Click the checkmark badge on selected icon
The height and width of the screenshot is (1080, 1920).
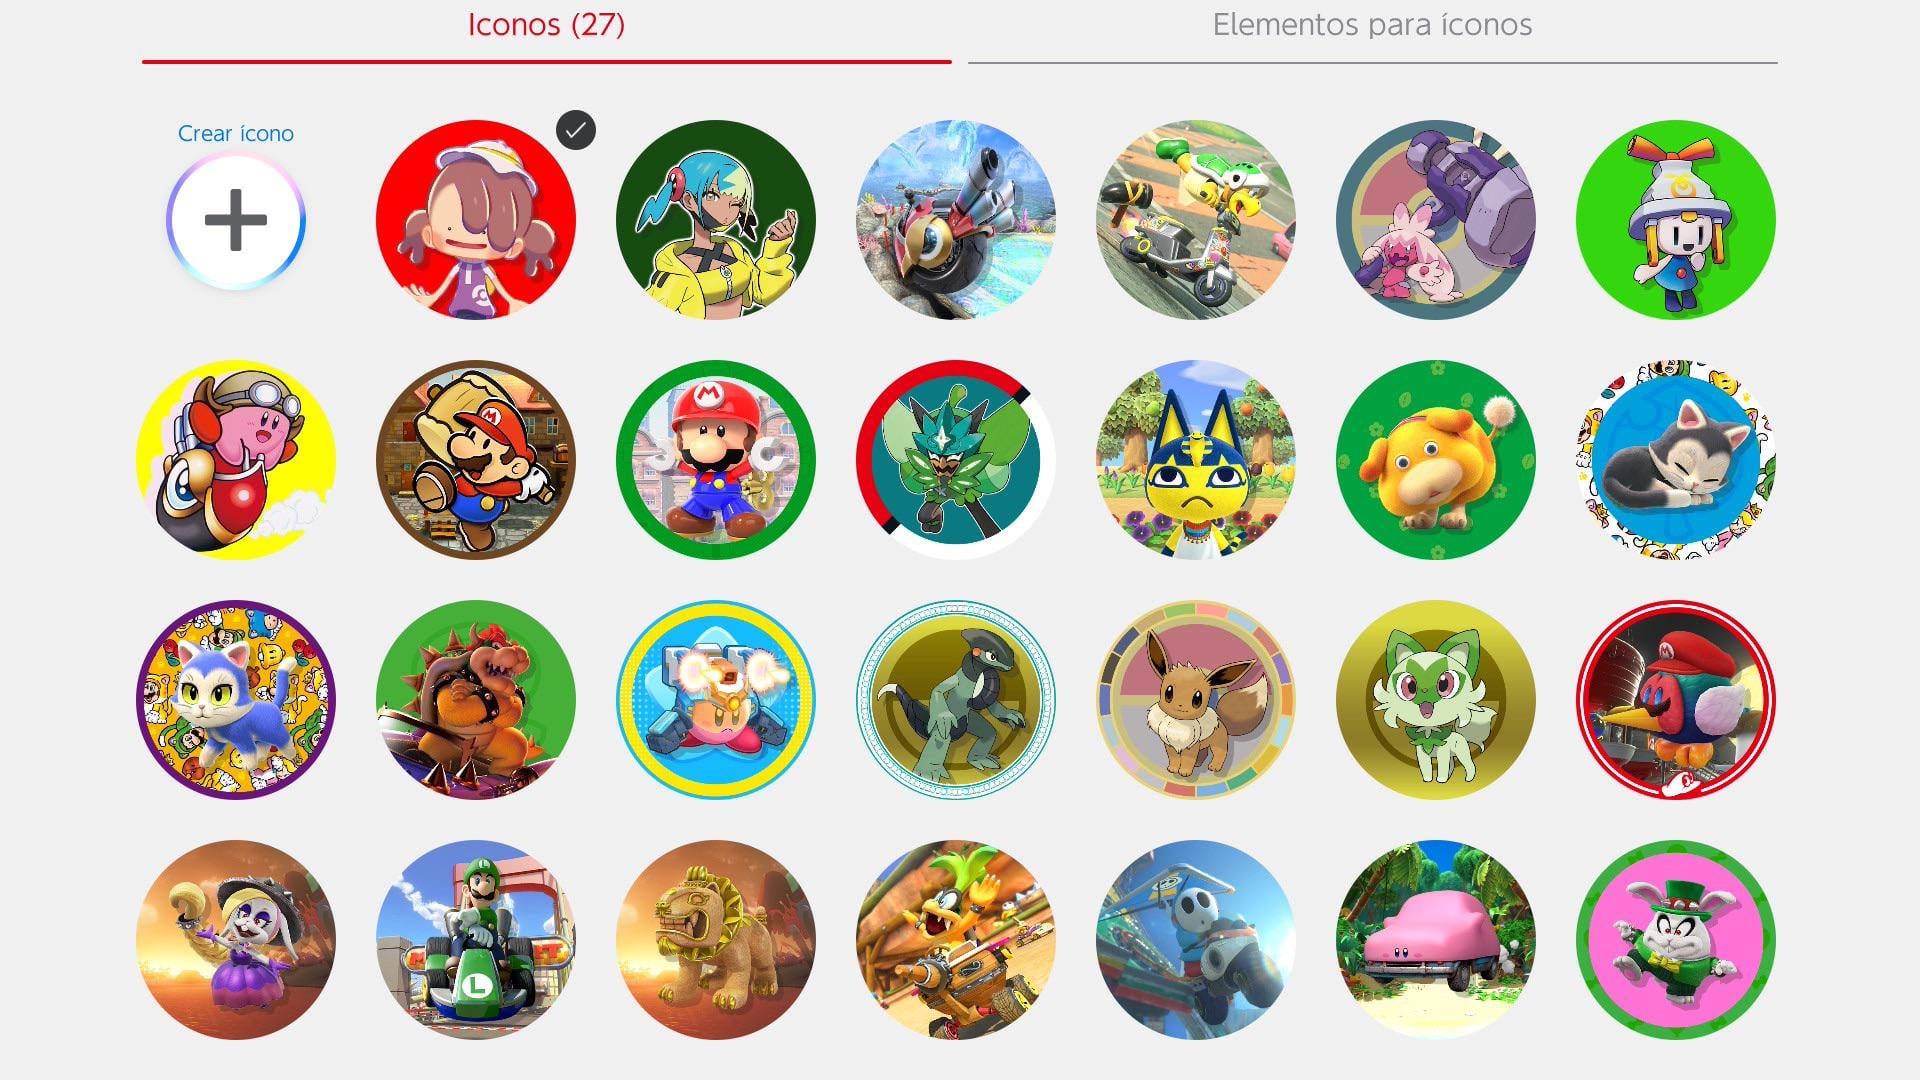click(576, 130)
